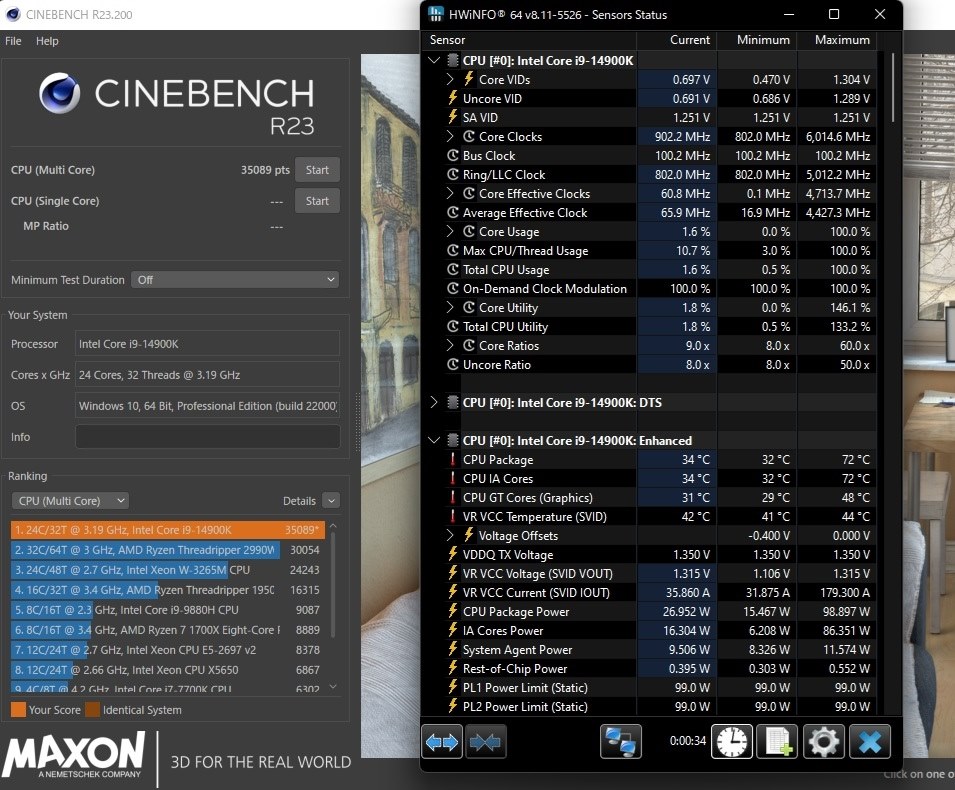Click the Cinebench ranking list scrollbar

[333, 585]
